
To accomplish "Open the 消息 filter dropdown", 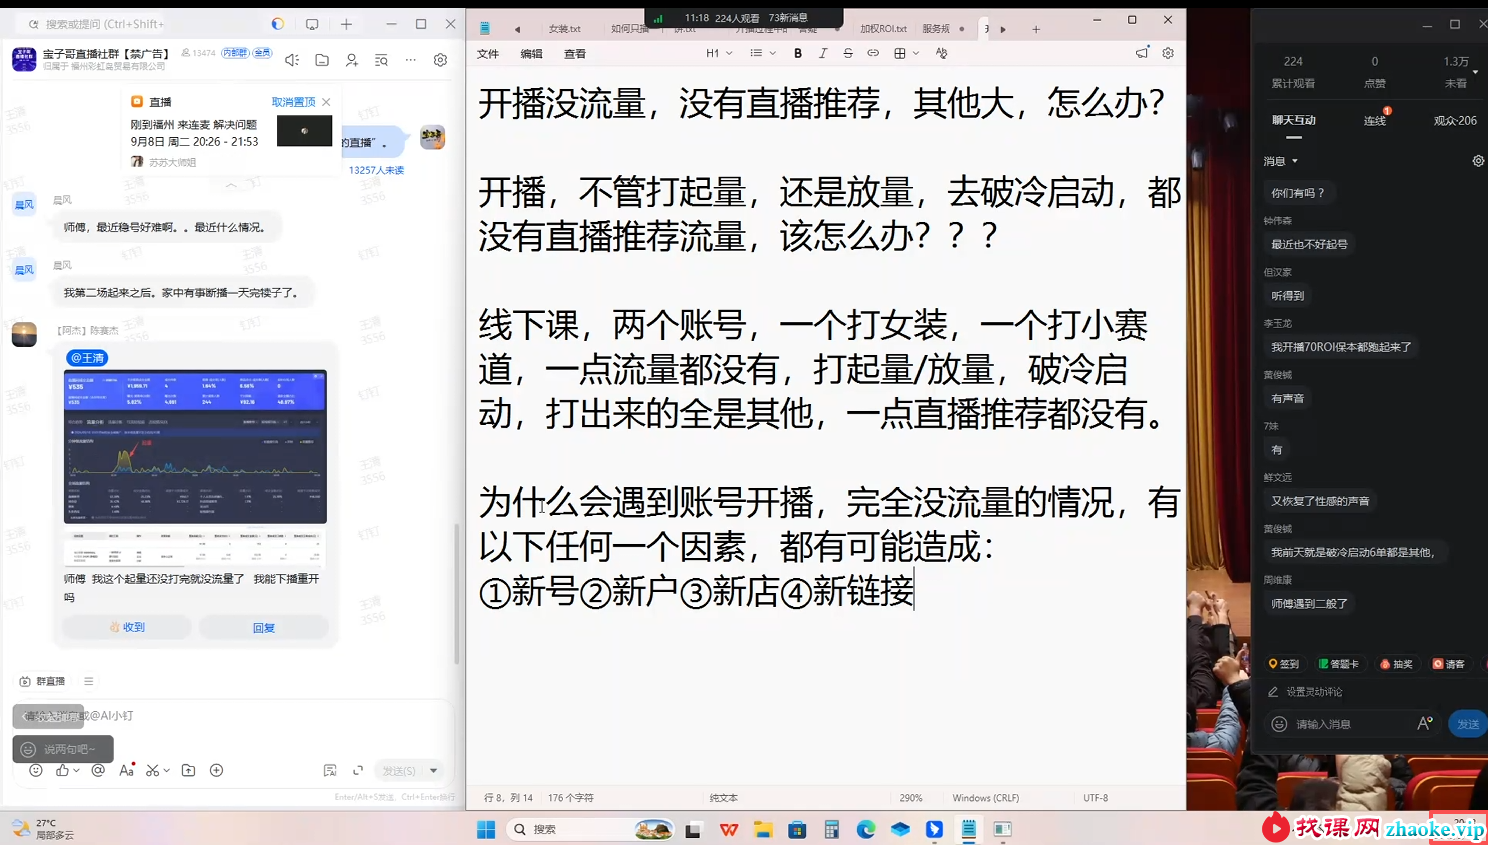I will pos(1281,161).
